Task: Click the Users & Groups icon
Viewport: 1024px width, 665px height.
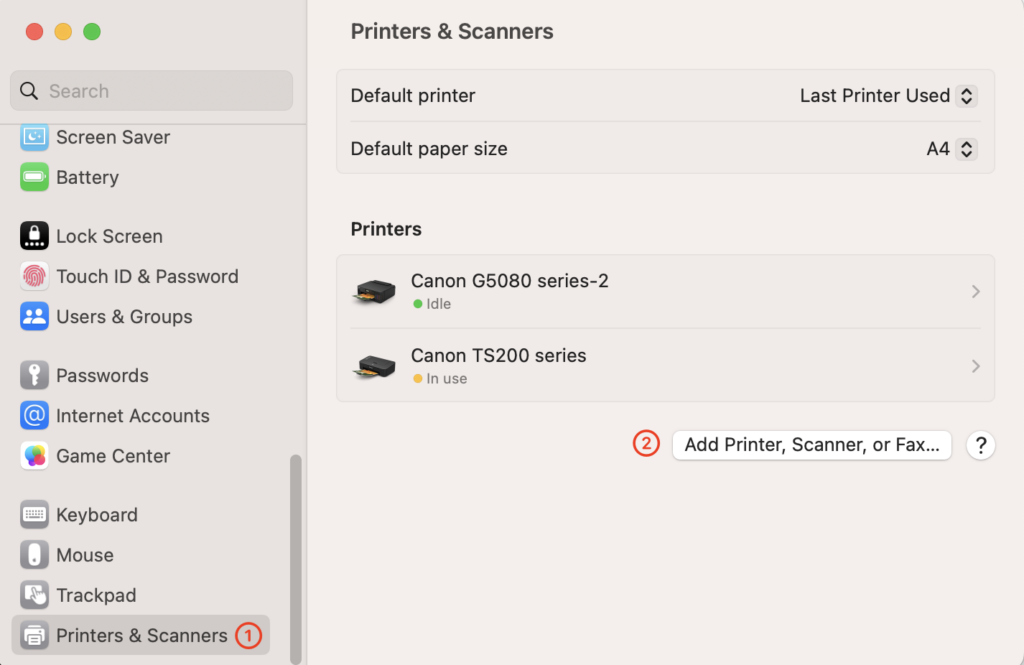Action: click(34, 316)
